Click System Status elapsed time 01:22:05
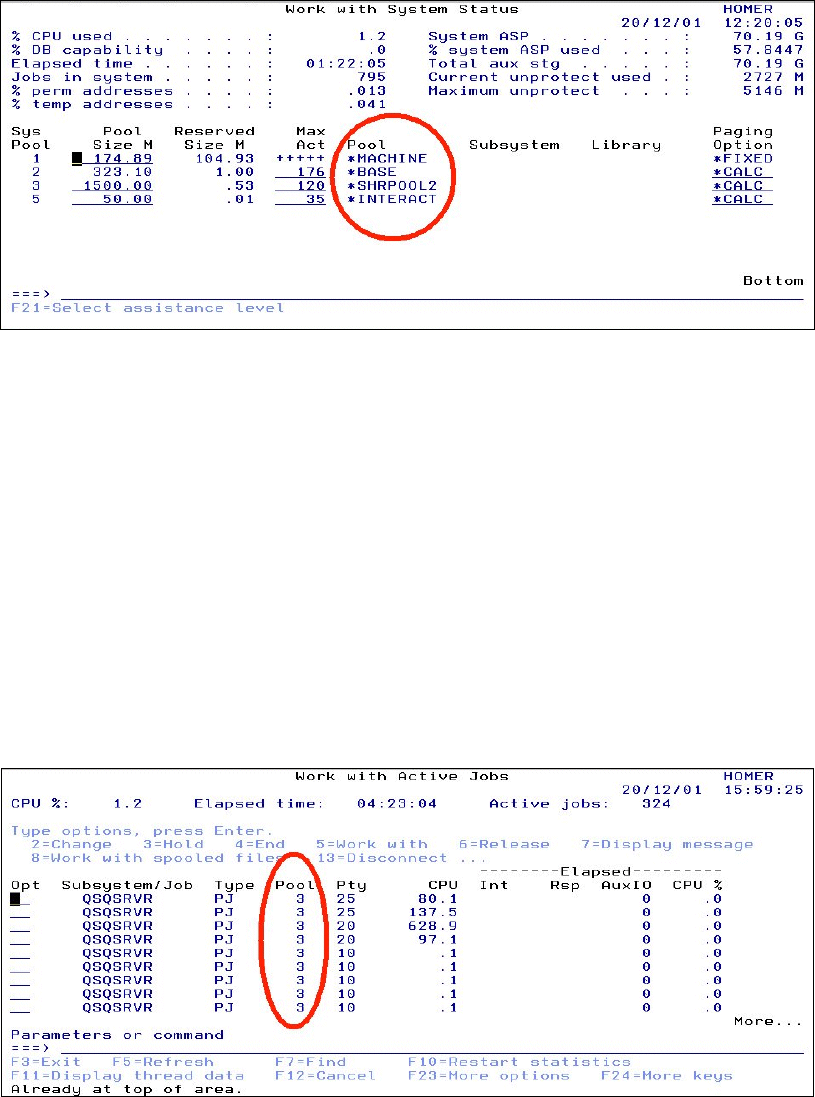 [346, 64]
